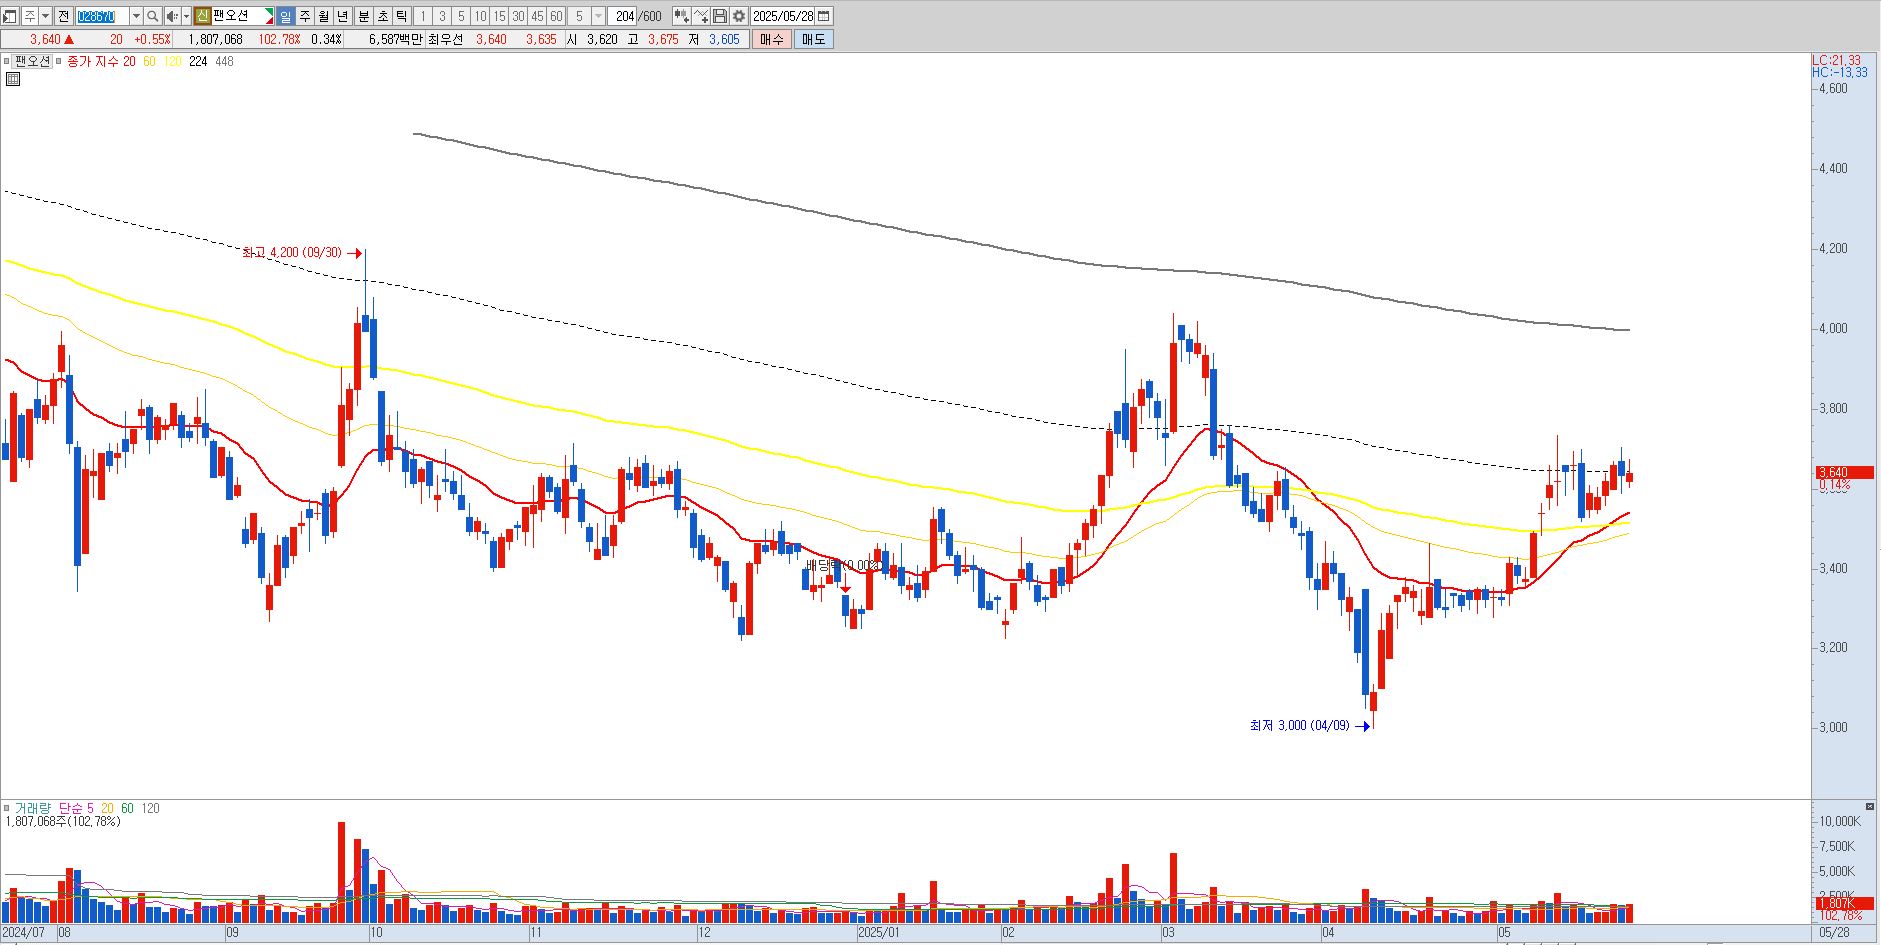Click the small square marker before 거래량 label
The width and height of the screenshot is (1881, 945).
point(7,808)
